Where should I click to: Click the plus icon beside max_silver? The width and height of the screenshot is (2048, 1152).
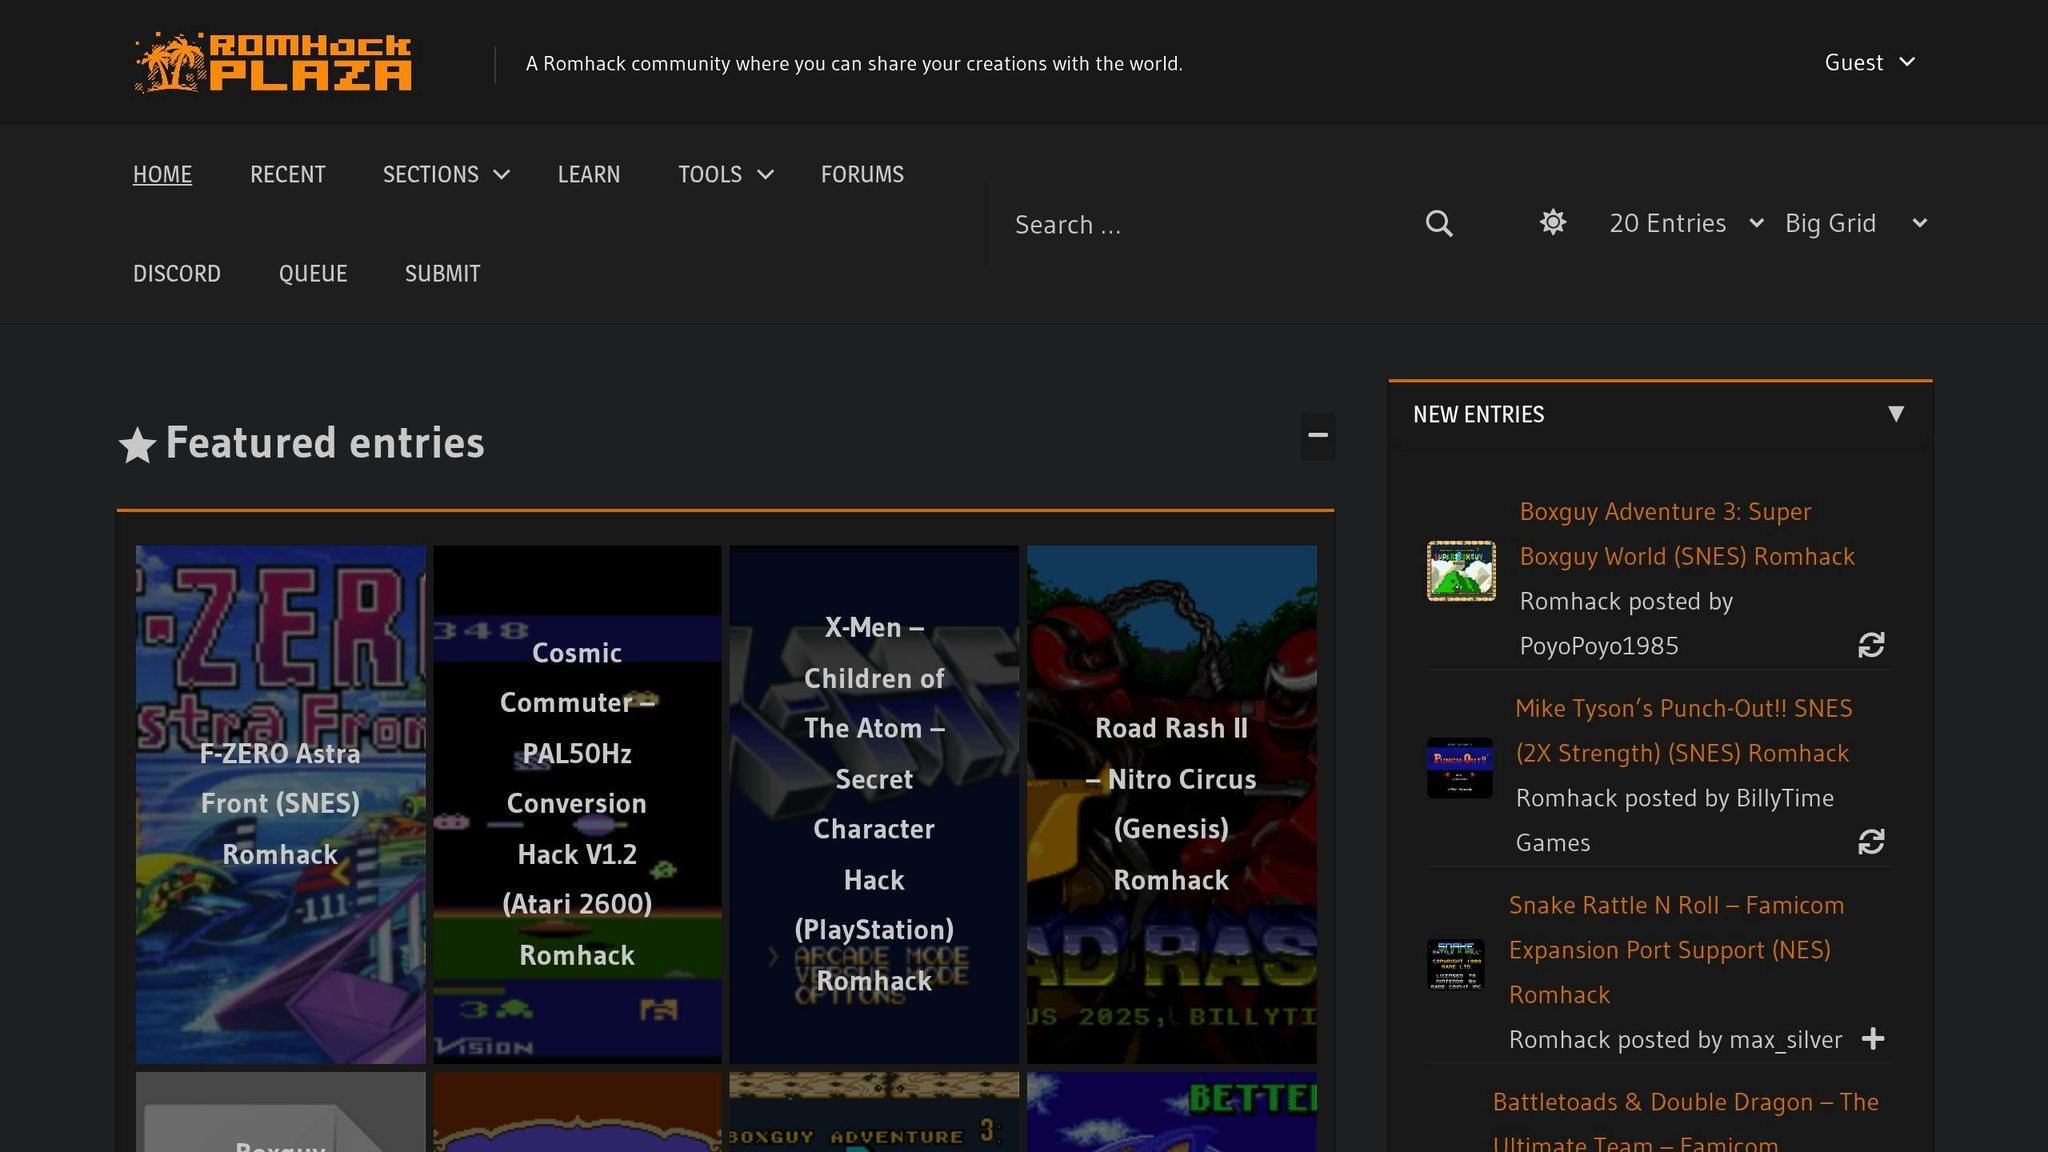click(x=1873, y=1039)
